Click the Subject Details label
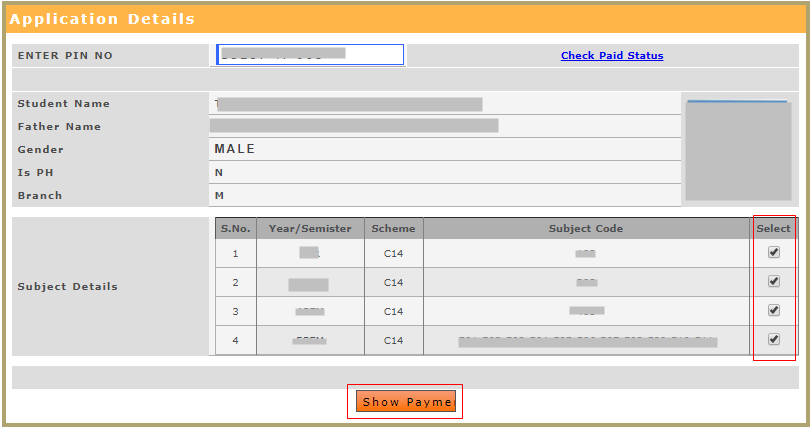The image size is (812, 431). coord(68,287)
